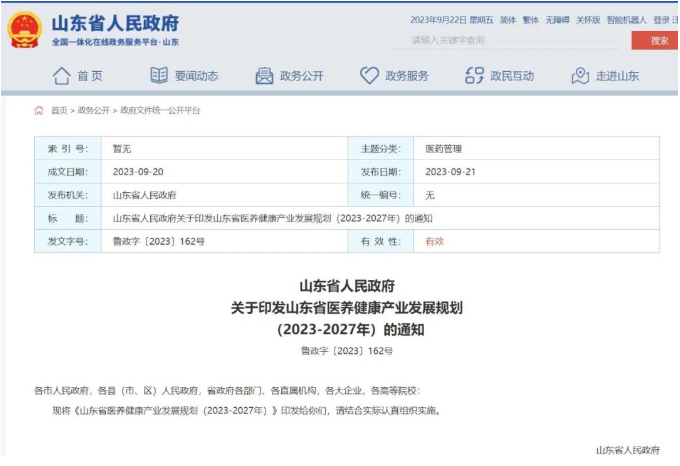
Task: Click the 要闻动态 open-book icon
Action: pos(159,76)
